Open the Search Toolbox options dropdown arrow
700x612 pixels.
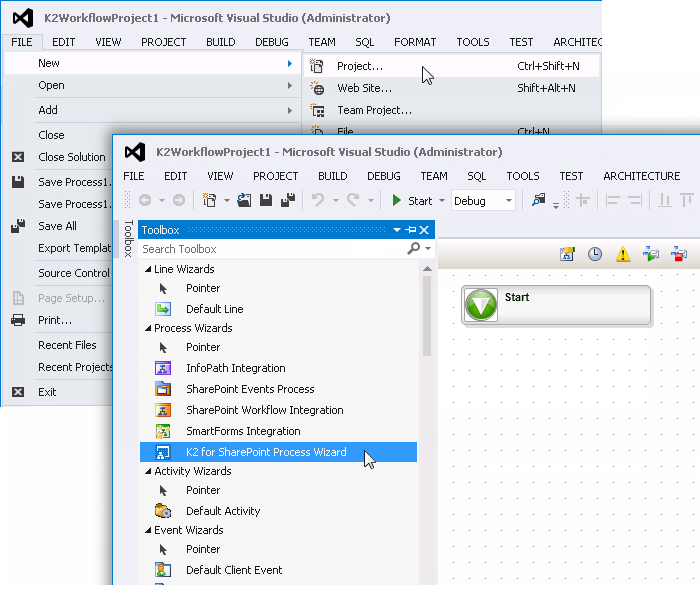(x=428, y=249)
